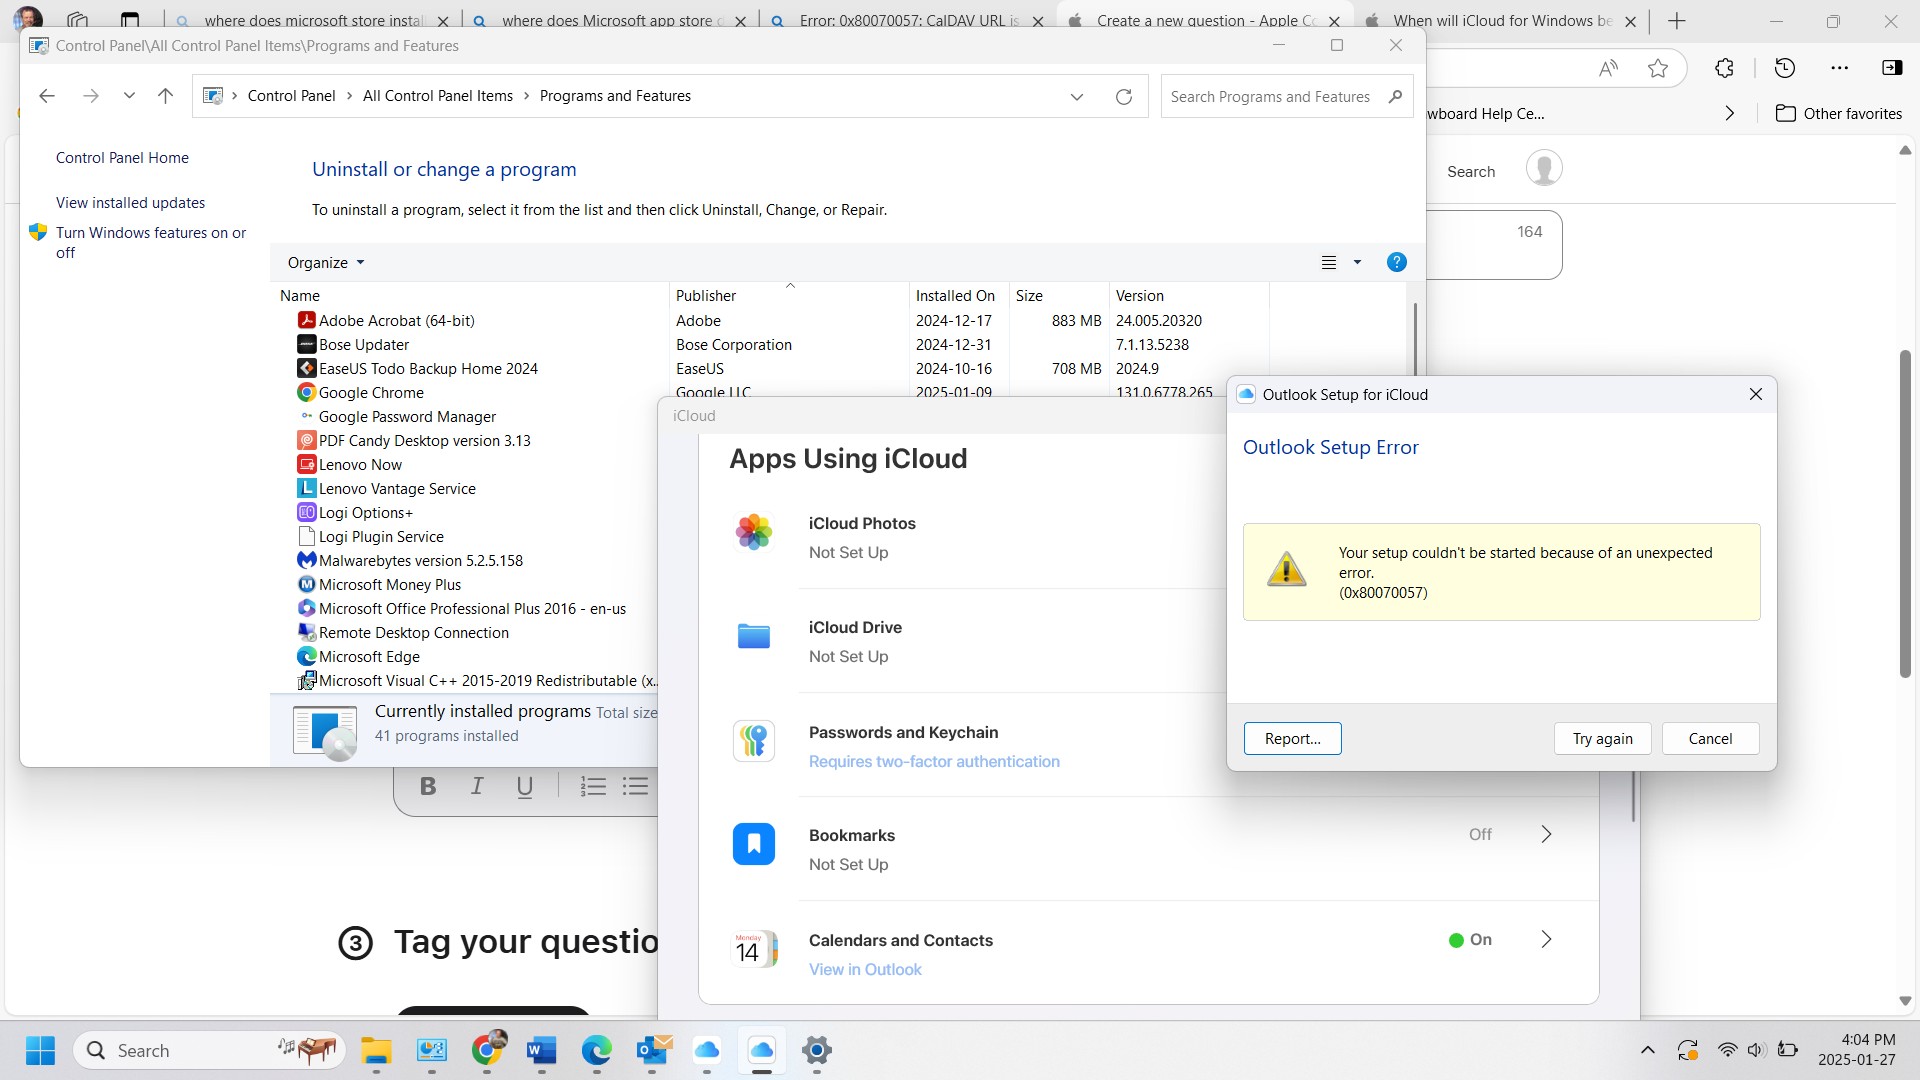This screenshot has width=1920, height=1080.
Task: Sort list by Publisher column header
Action: 706,296
